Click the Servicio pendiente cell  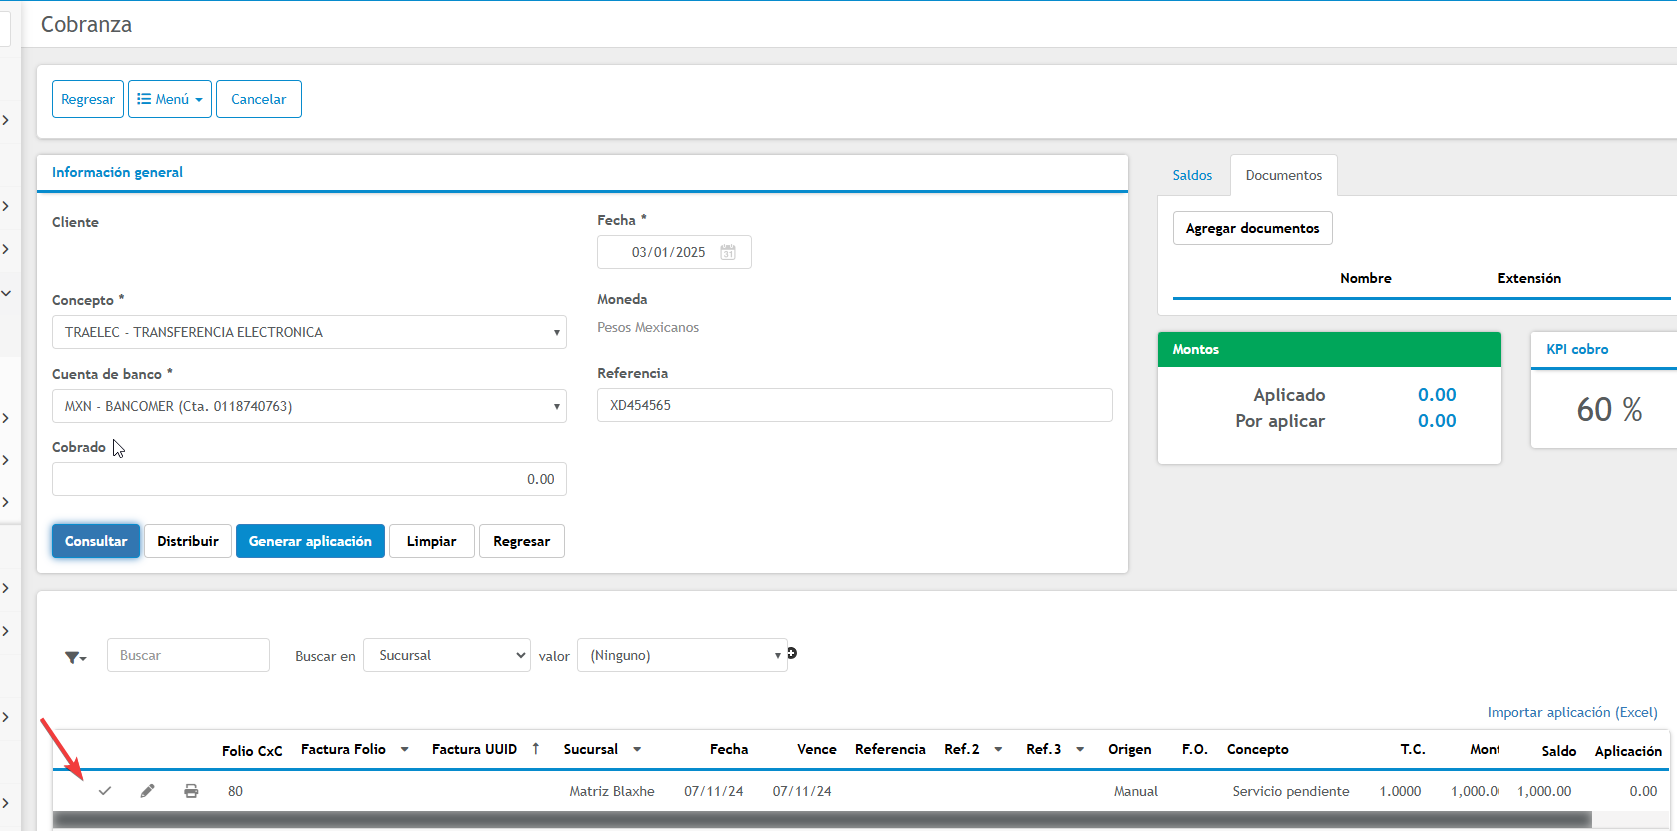[x=1291, y=791]
